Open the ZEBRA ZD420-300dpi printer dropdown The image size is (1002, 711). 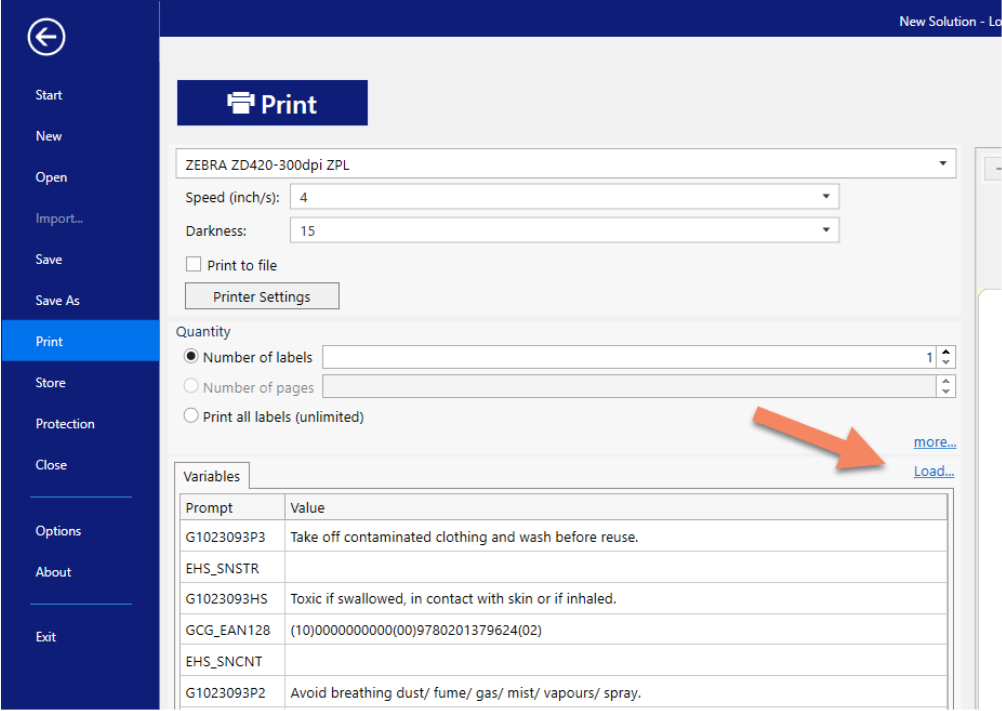(941, 163)
